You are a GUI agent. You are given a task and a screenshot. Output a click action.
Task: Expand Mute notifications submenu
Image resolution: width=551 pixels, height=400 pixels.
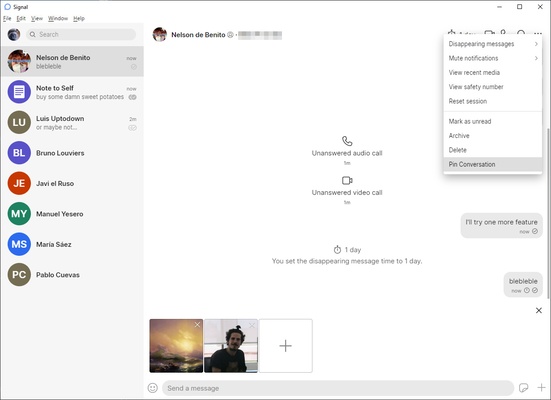(493, 58)
